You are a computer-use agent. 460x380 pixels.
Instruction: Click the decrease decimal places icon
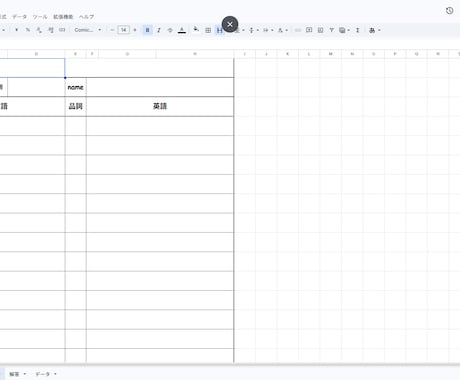point(39,30)
